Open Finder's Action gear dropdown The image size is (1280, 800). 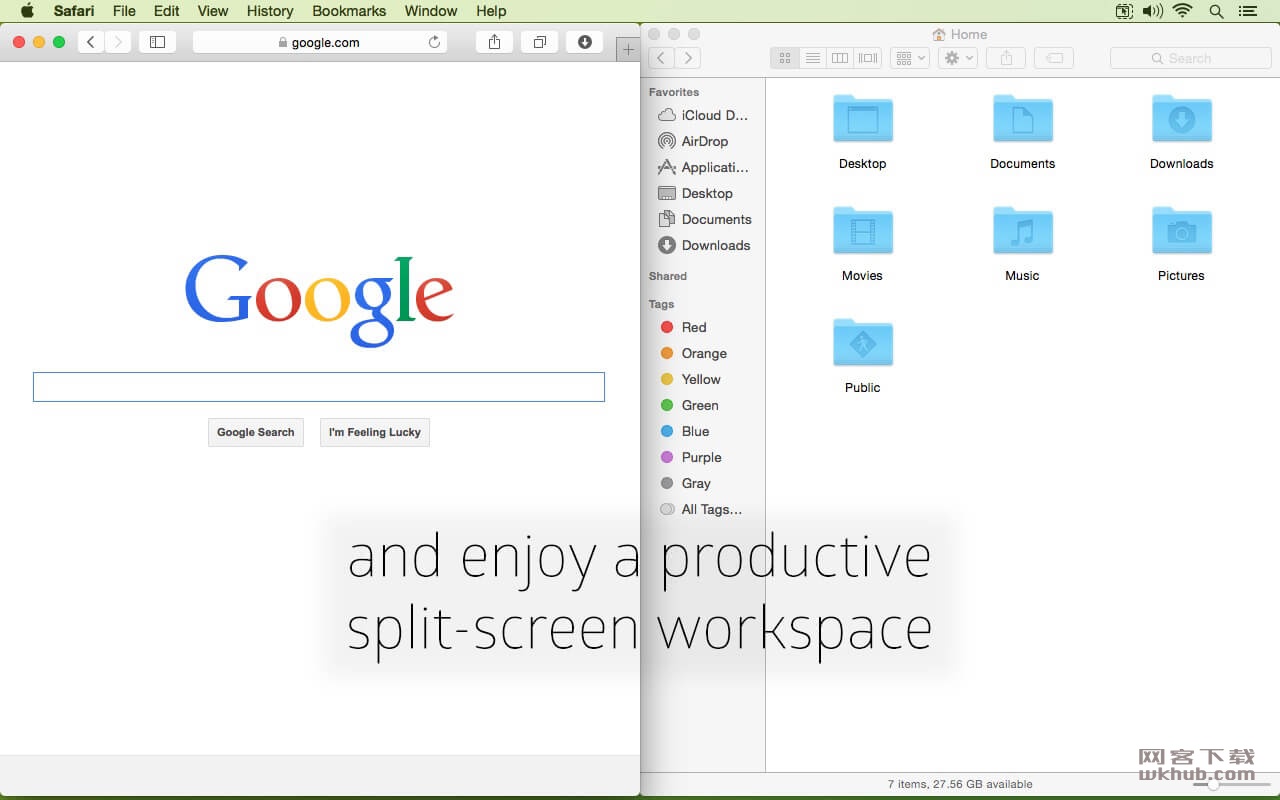tap(958, 58)
